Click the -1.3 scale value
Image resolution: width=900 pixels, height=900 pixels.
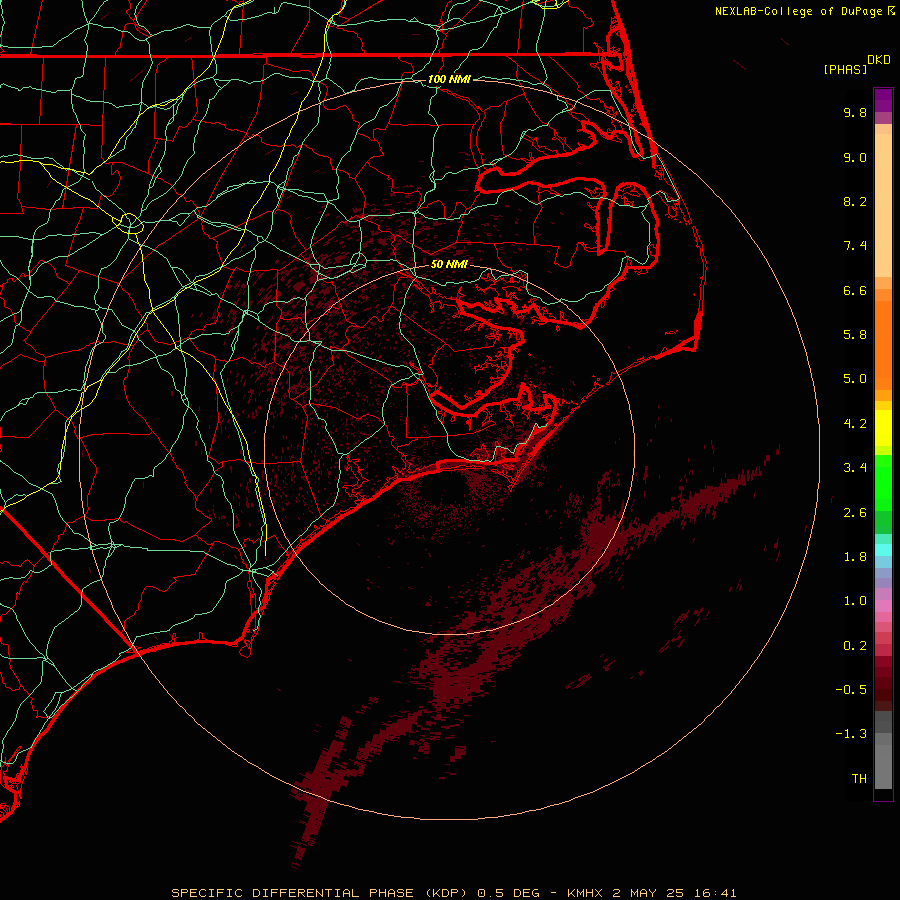pyautogui.click(x=851, y=734)
